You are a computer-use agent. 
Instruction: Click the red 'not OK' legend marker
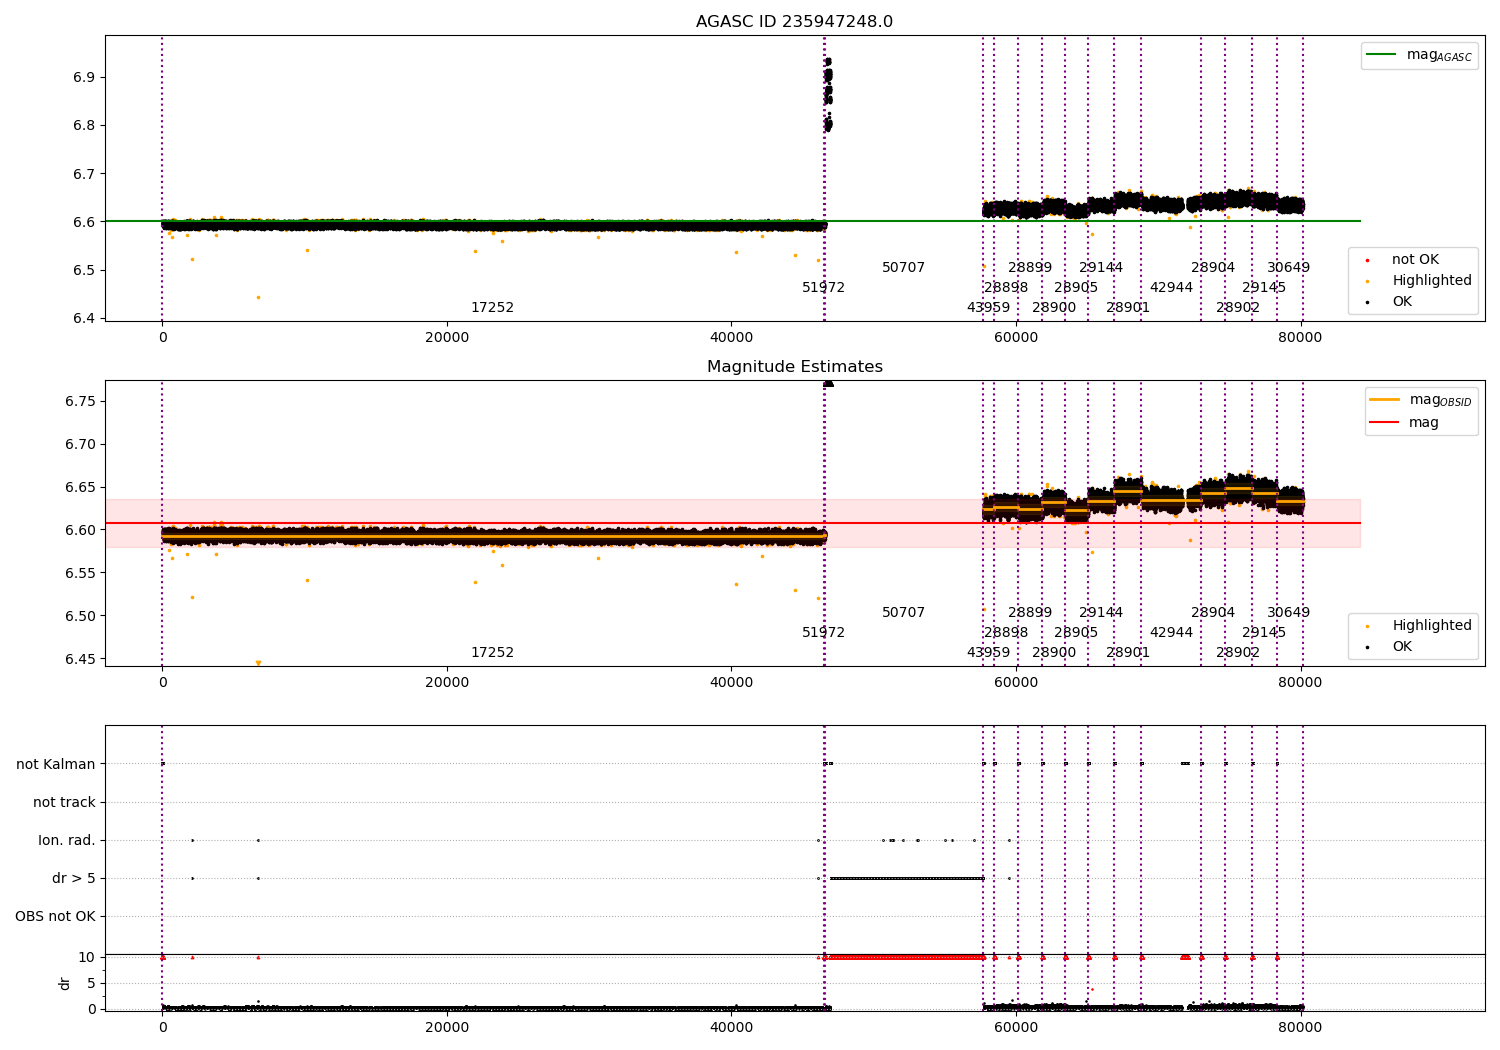[1367, 260]
